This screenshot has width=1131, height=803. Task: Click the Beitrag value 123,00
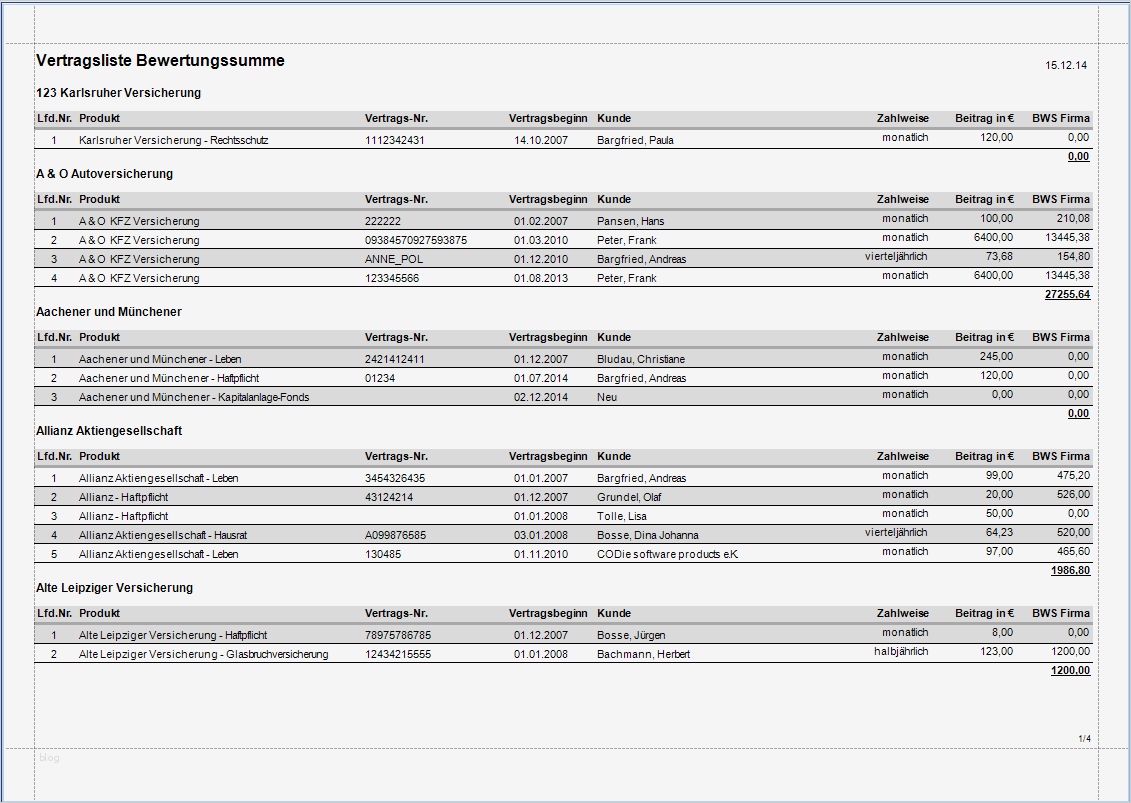[996, 651]
